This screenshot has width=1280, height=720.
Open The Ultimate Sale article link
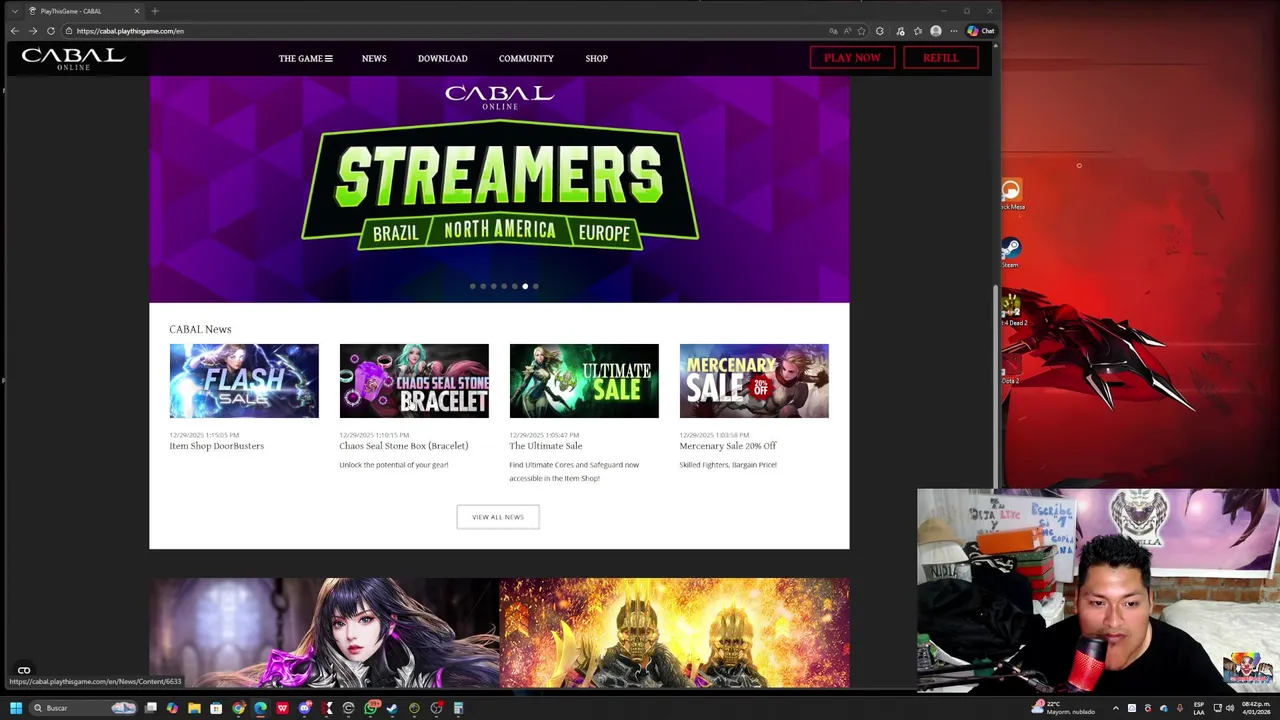click(545, 446)
